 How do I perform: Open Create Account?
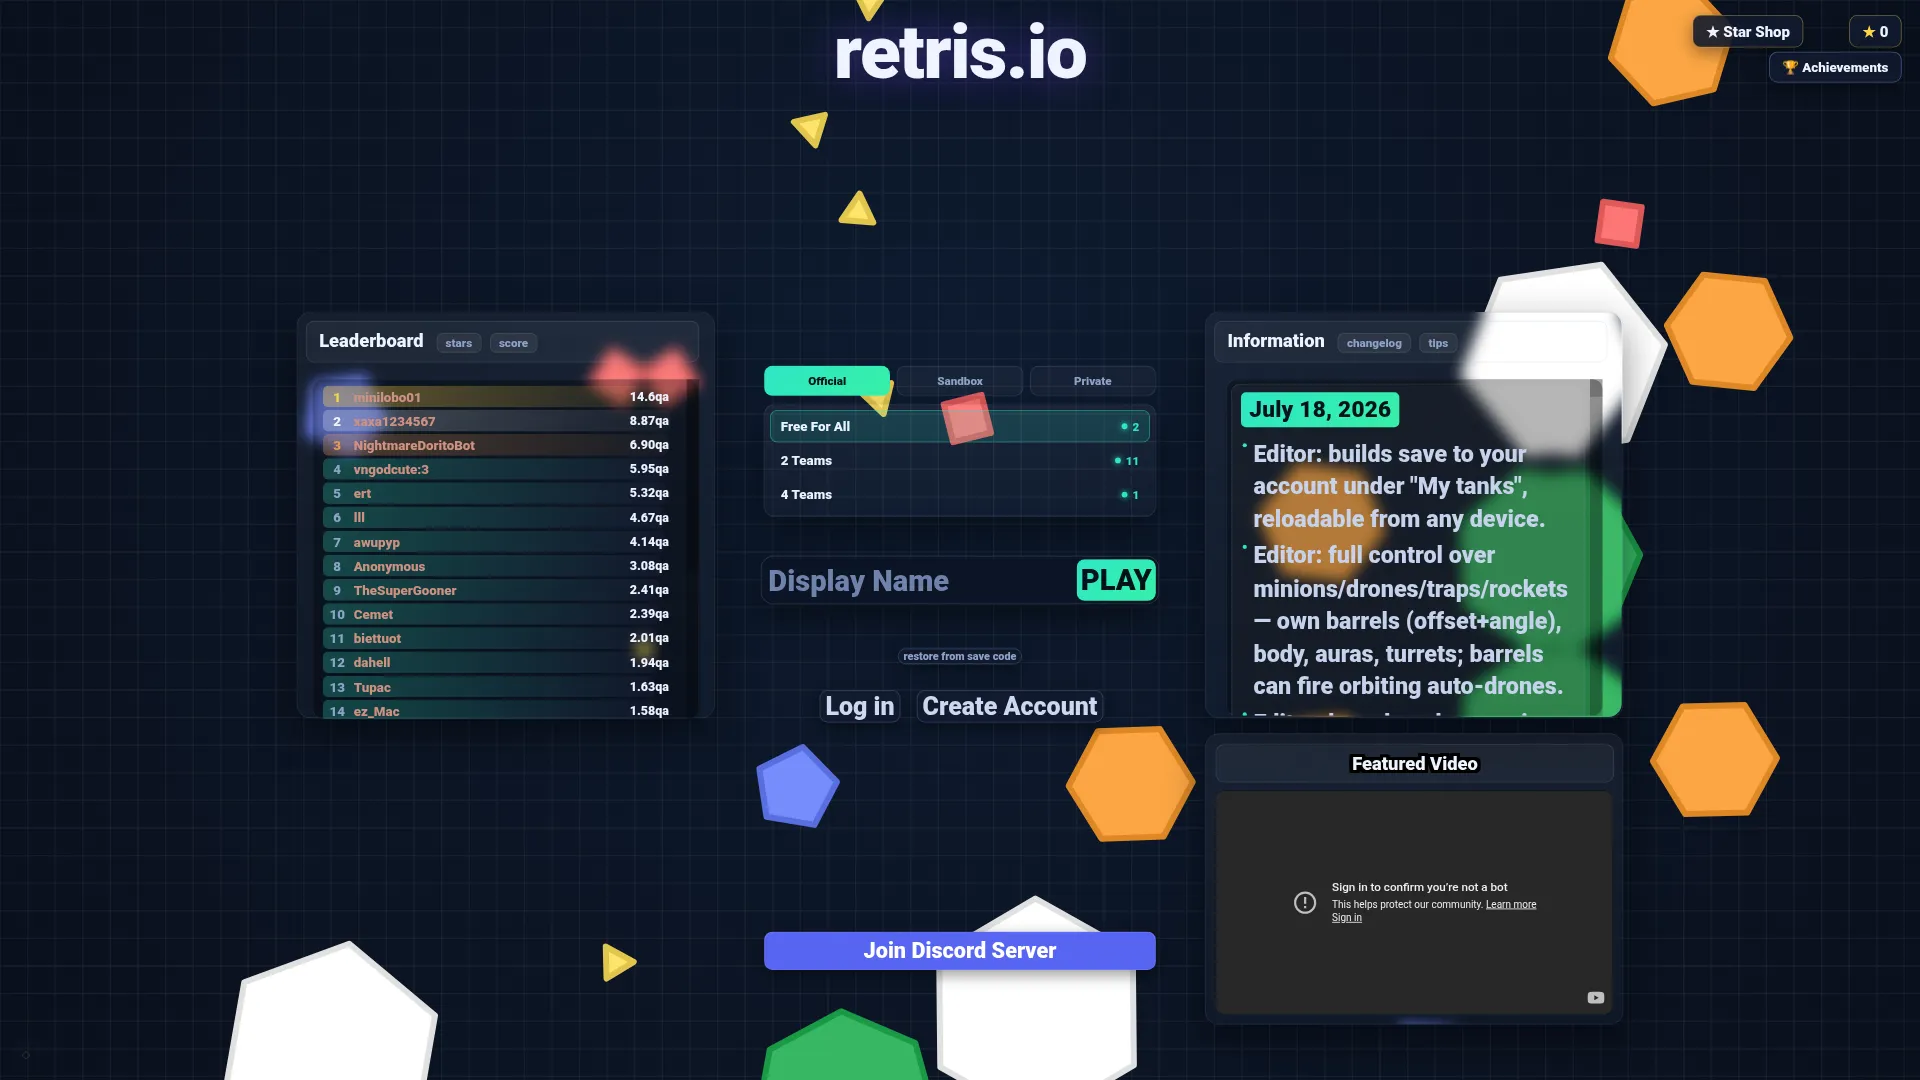[x=1009, y=706]
